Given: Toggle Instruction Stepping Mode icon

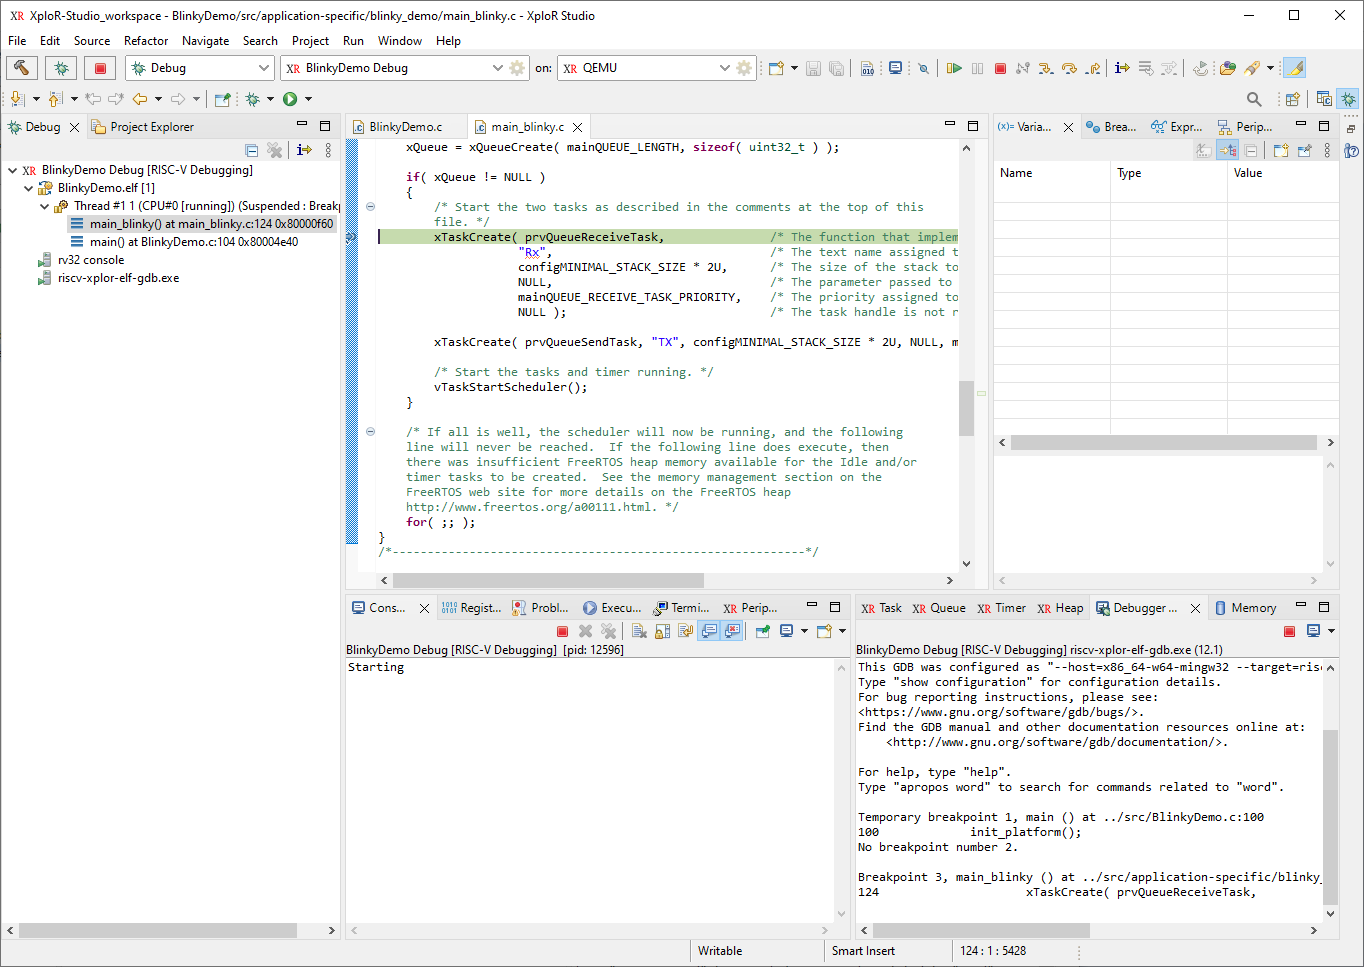Looking at the screenshot, I should (x=1122, y=68).
